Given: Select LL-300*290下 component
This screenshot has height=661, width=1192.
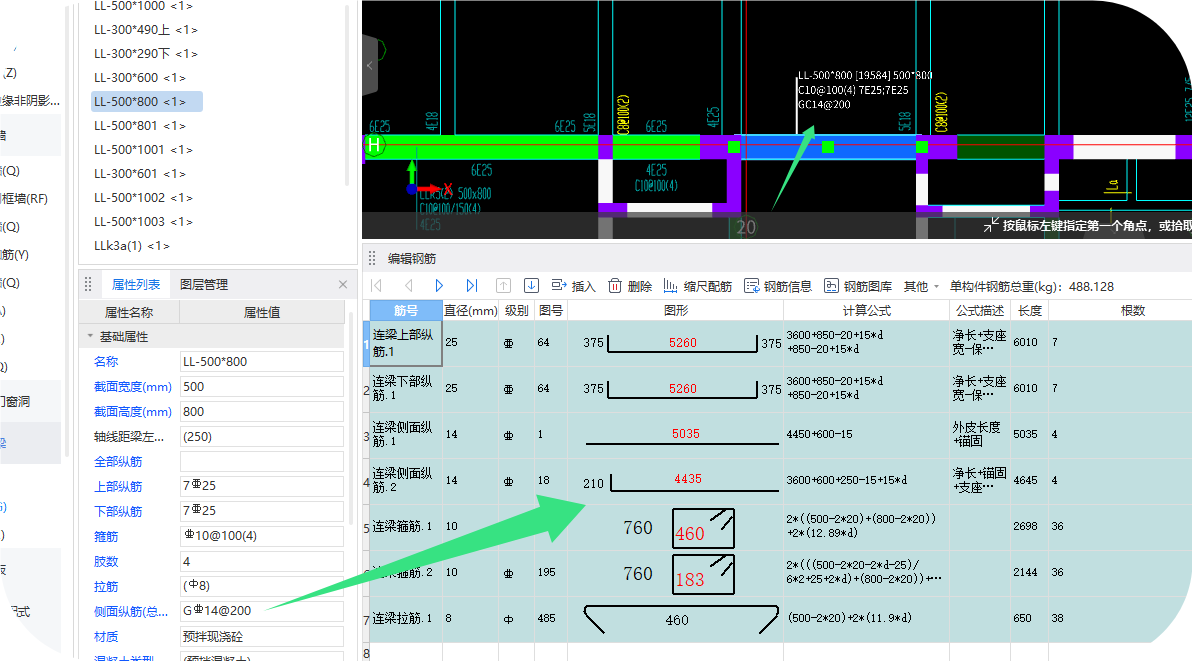Looking at the screenshot, I should (x=146, y=53).
